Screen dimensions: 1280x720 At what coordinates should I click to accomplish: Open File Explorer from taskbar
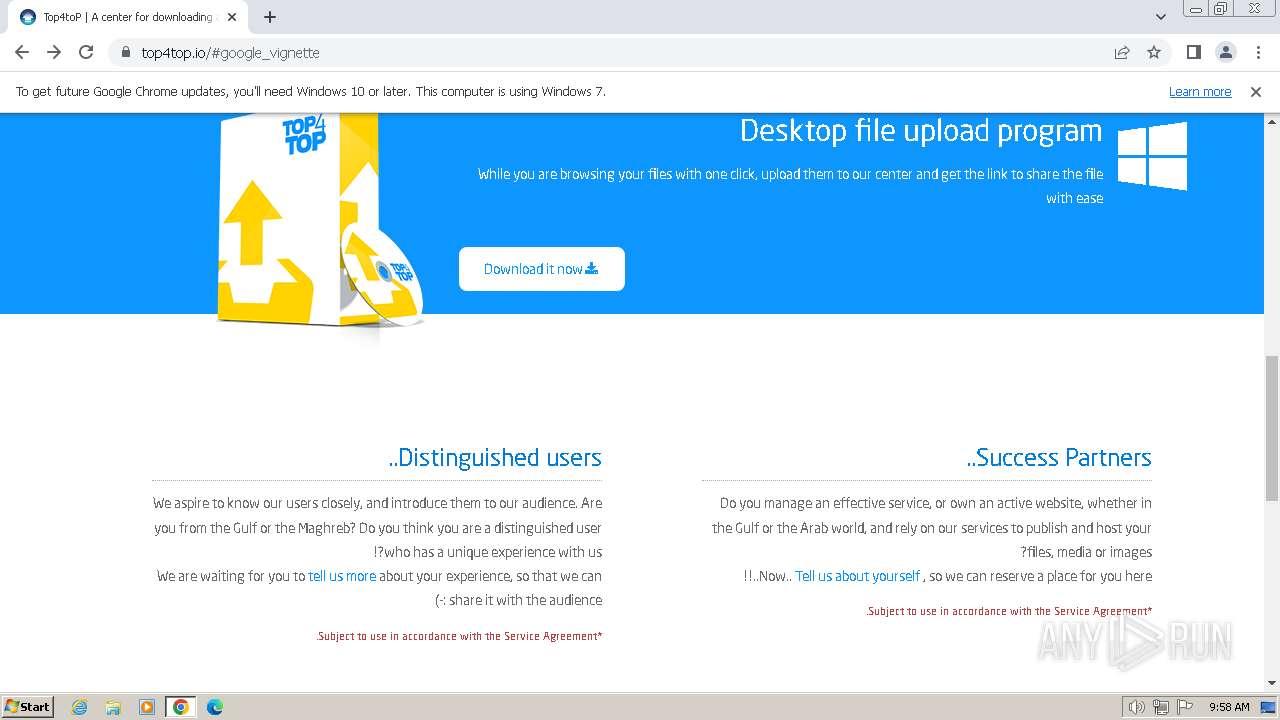113,707
